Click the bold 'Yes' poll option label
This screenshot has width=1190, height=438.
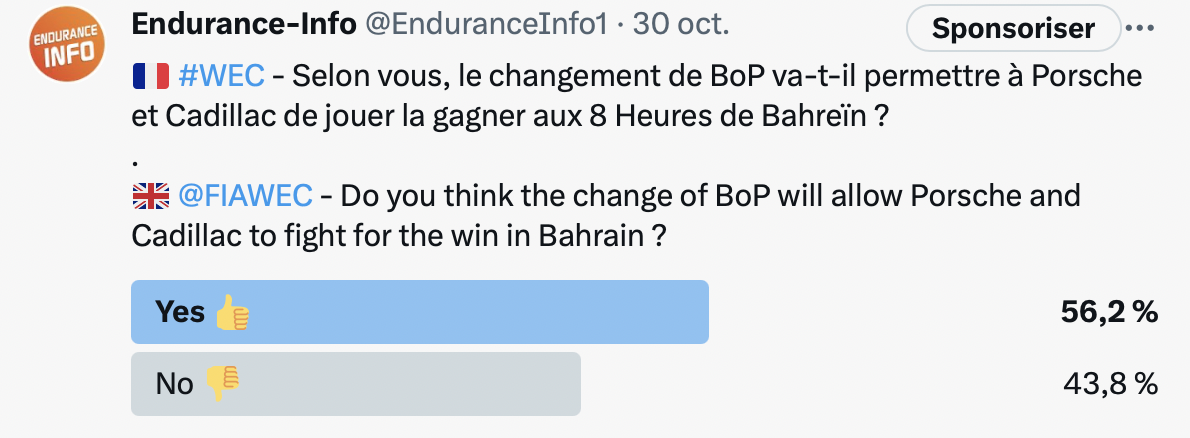click(x=180, y=312)
